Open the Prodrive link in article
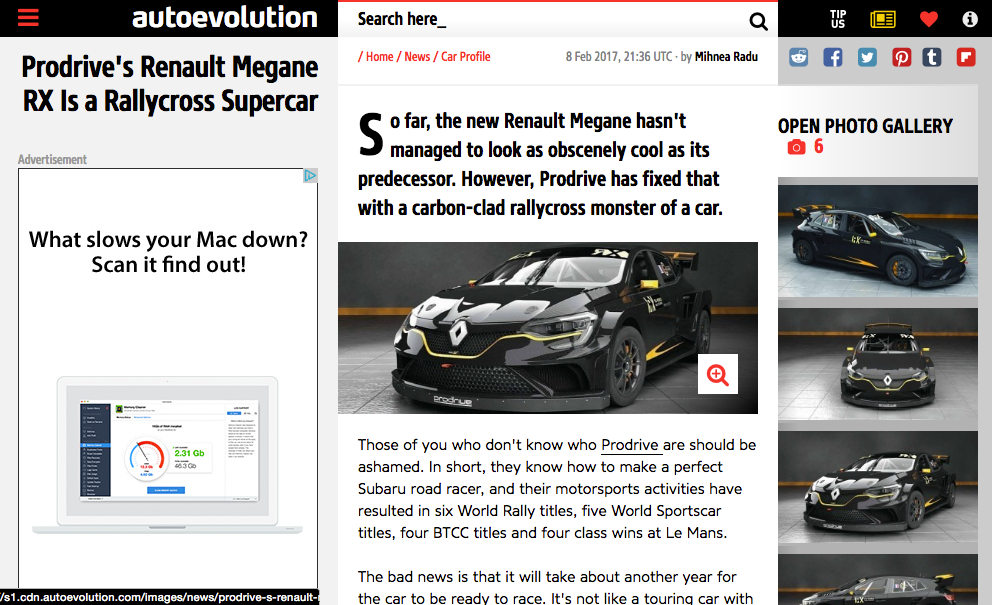 [x=629, y=445]
